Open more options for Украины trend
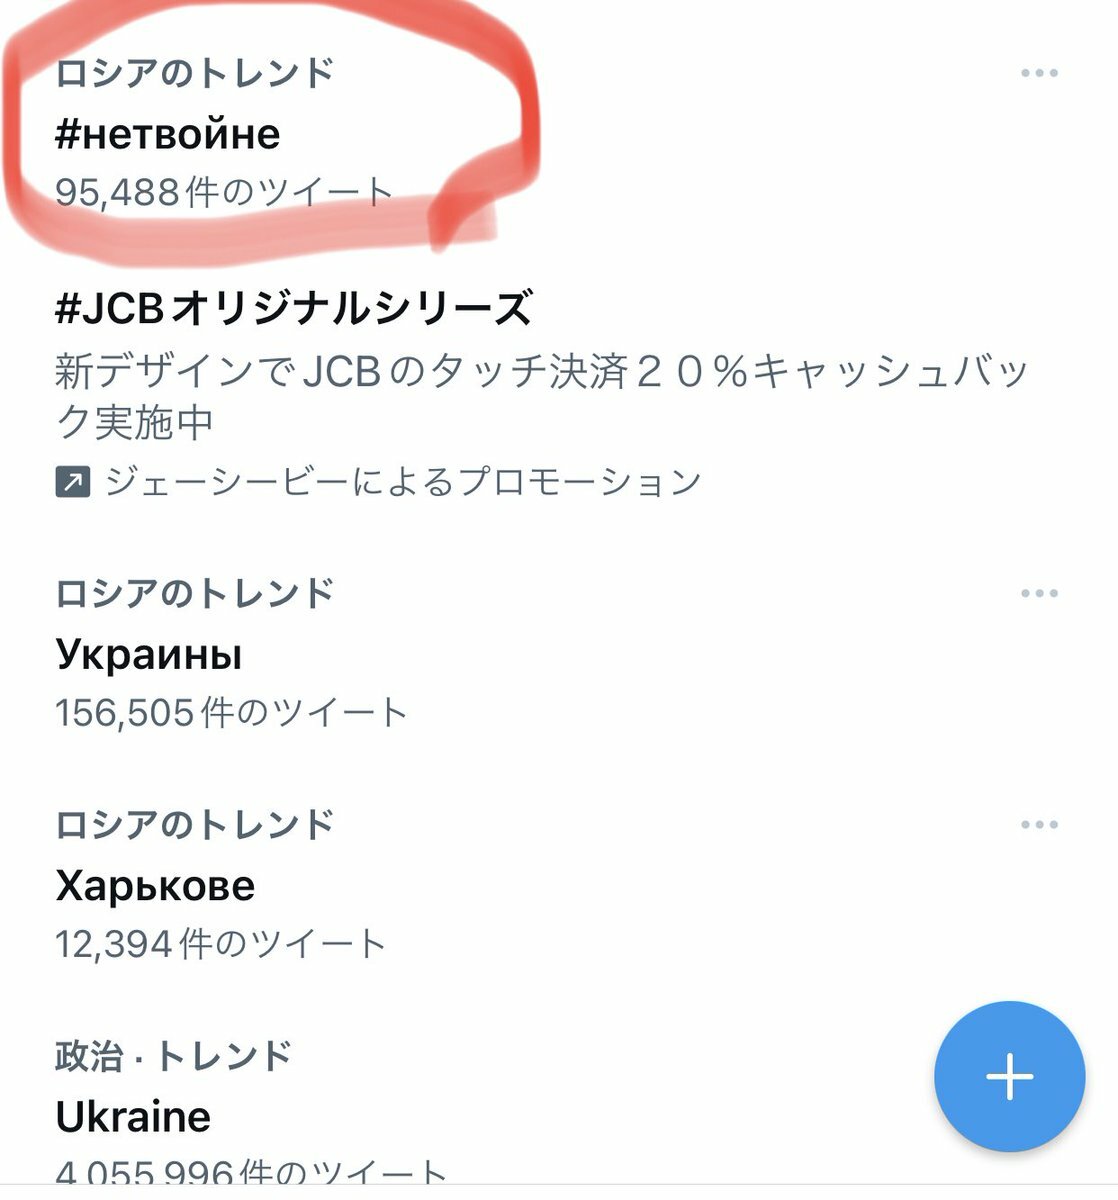Screen dimensions: 1118x1200 point(1039,593)
